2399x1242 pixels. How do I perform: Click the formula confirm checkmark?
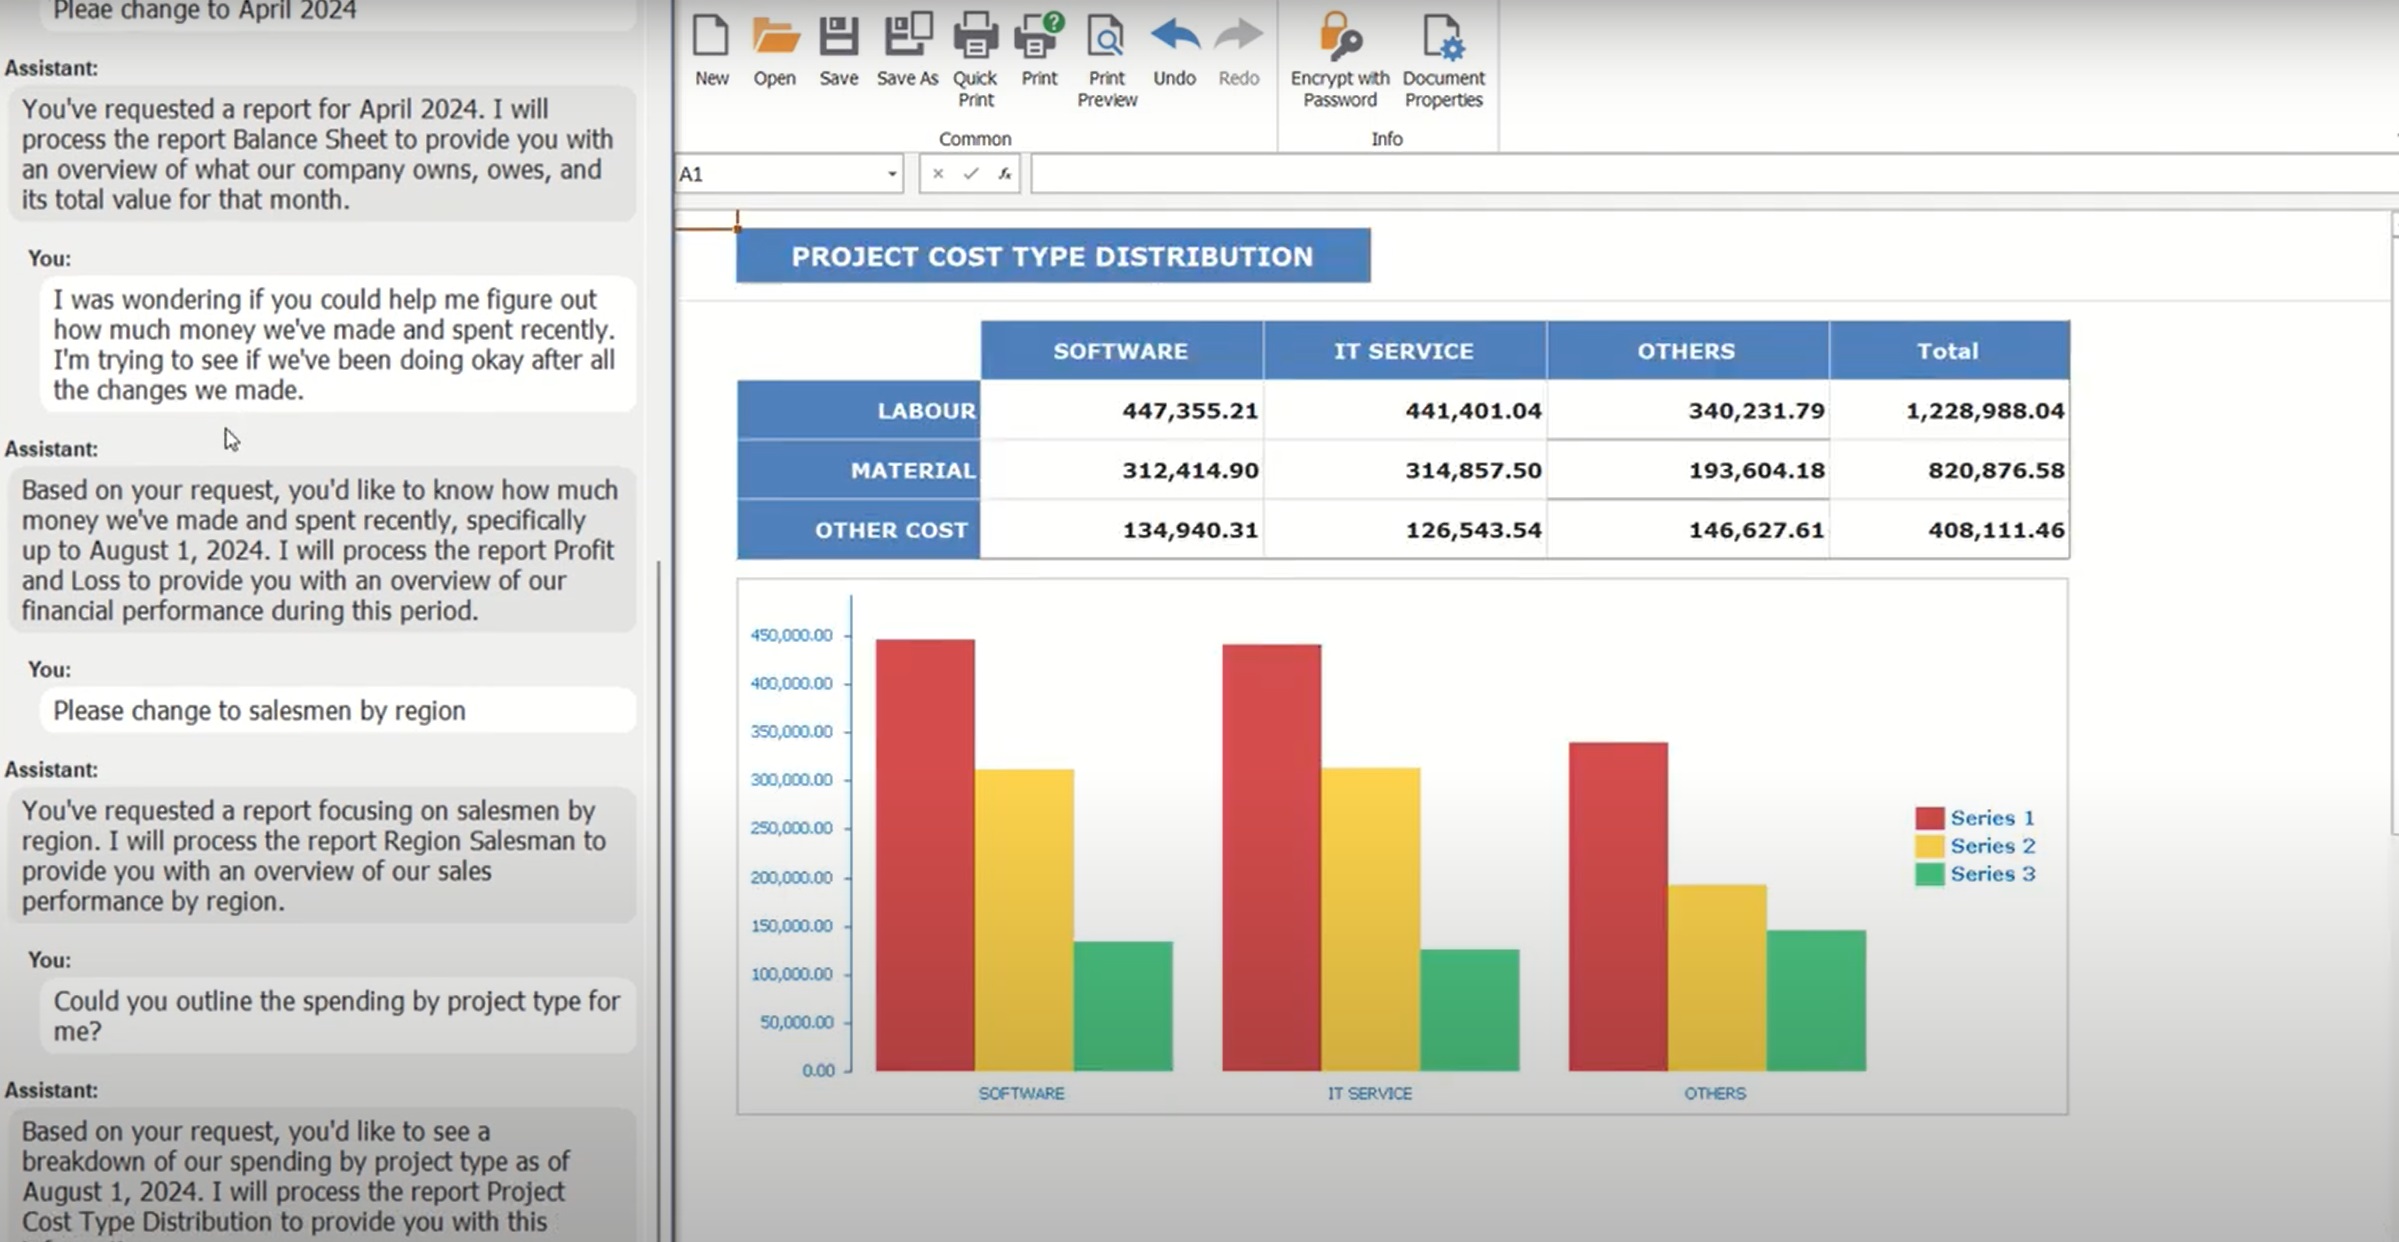pyautogui.click(x=968, y=173)
